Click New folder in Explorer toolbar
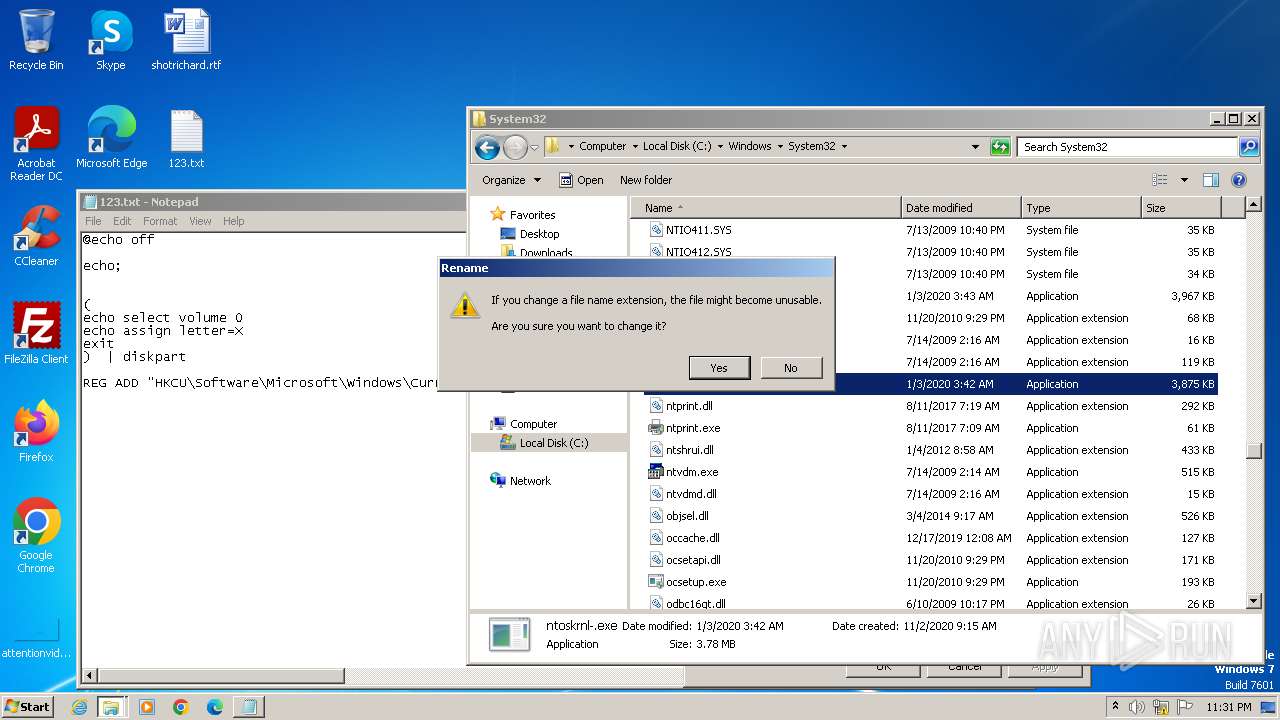 (x=646, y=180)
